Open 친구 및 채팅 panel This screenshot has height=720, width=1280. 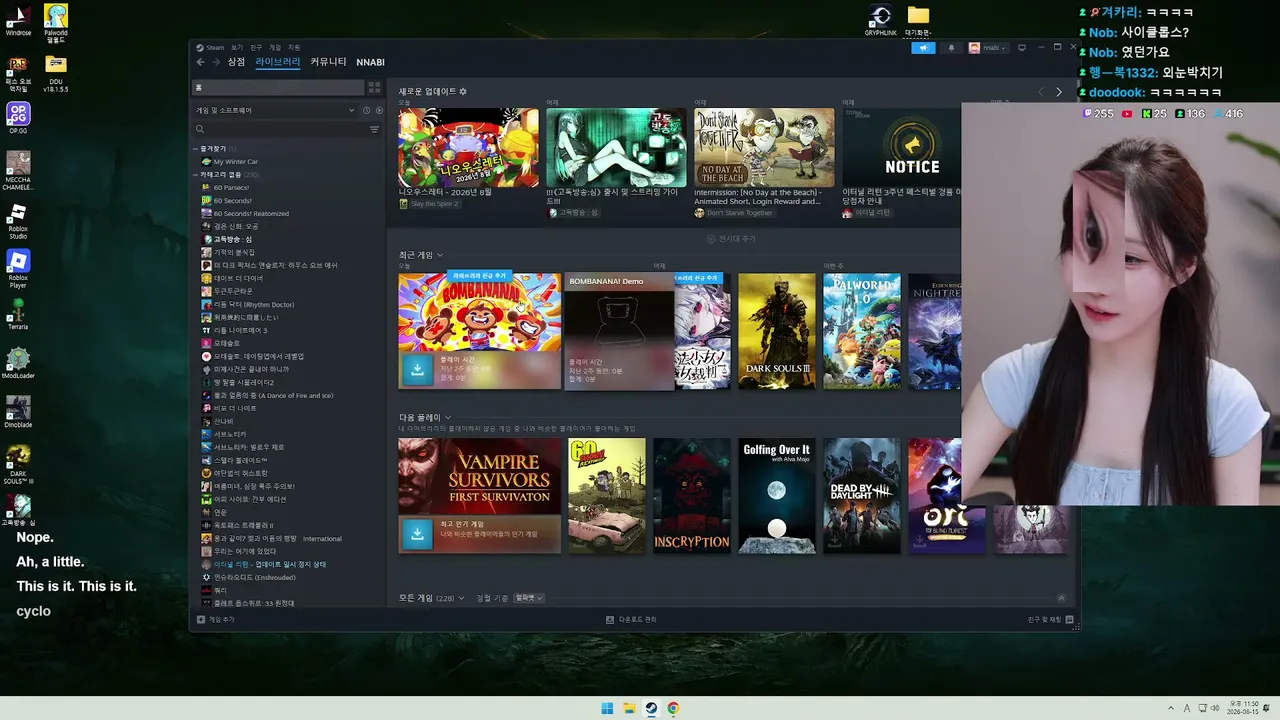(1051, 620)
